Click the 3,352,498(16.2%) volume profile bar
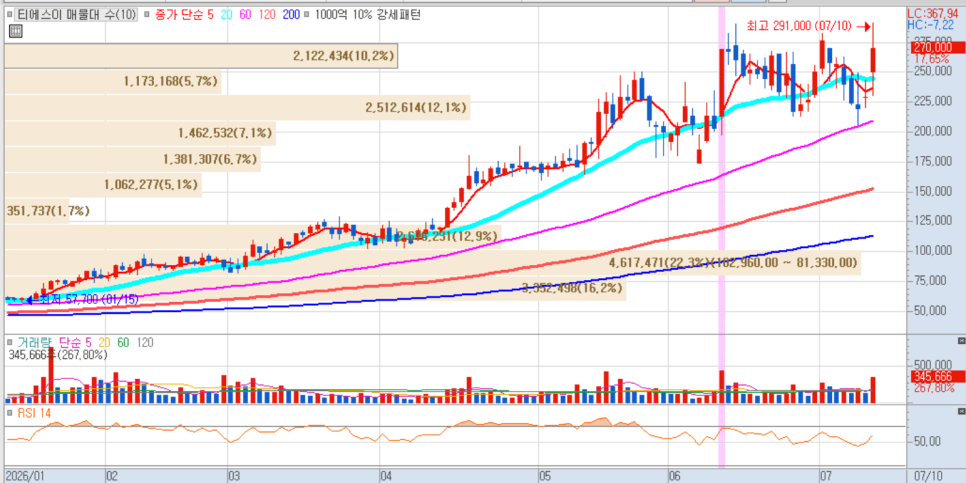 (x=315, y=288)
